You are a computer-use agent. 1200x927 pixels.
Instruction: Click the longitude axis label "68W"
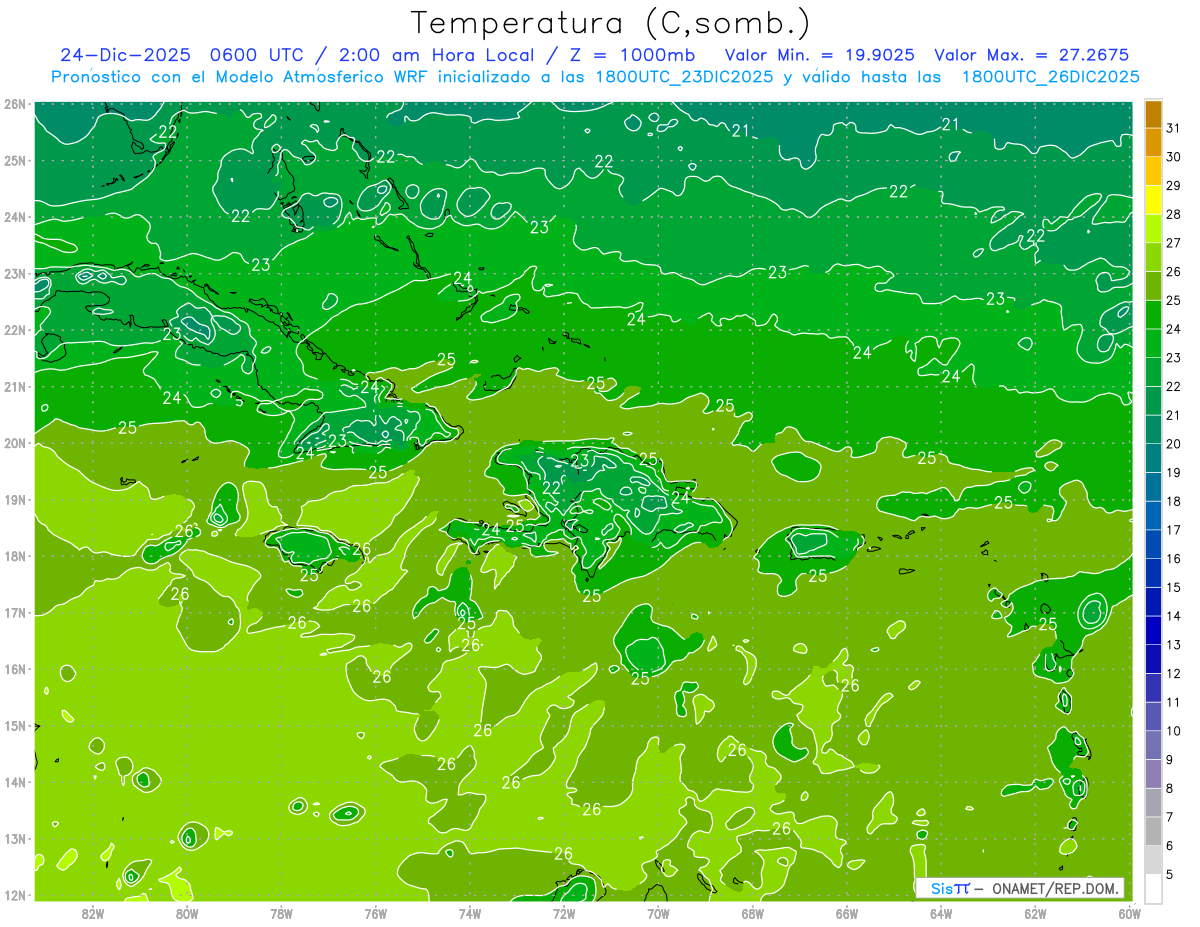(x=752, y=914)
